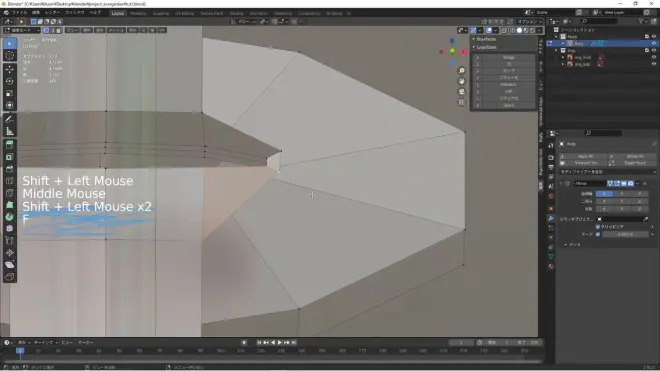The width and height of the screenshot is (660, 371).
Task: Hide the Body object via eye icon
Action: [654, 43]
